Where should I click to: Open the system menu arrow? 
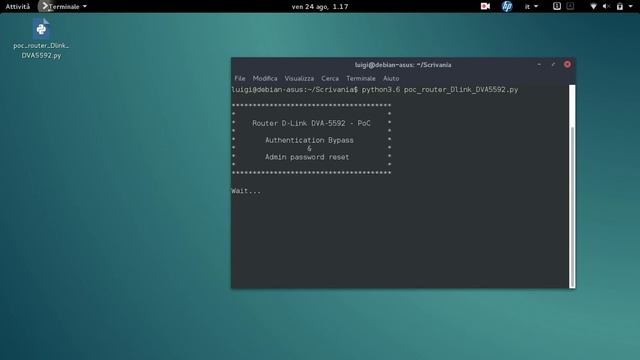coord(630,7)
